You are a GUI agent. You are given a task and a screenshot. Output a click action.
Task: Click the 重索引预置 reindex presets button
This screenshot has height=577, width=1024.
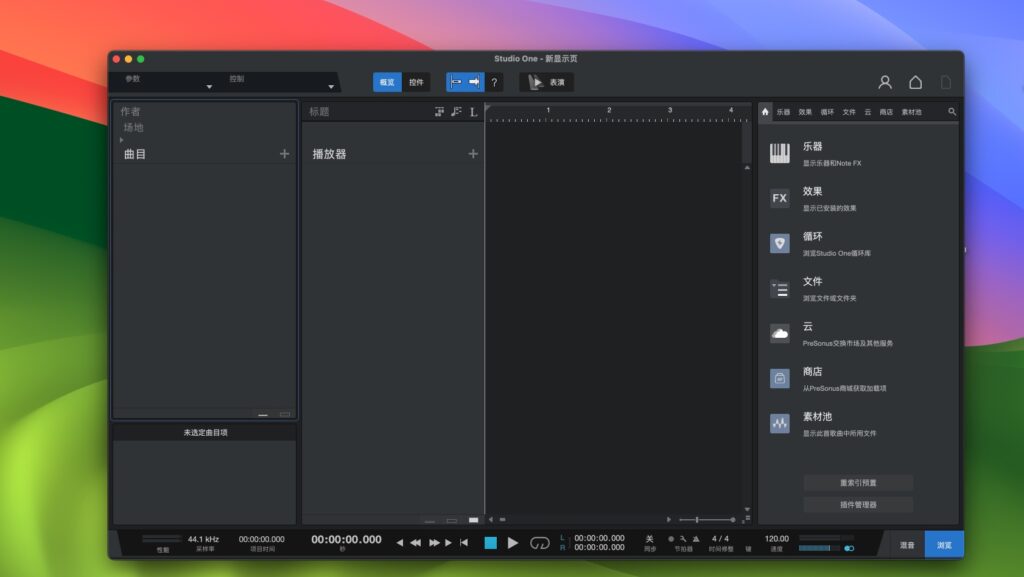(x=859, y=481)
